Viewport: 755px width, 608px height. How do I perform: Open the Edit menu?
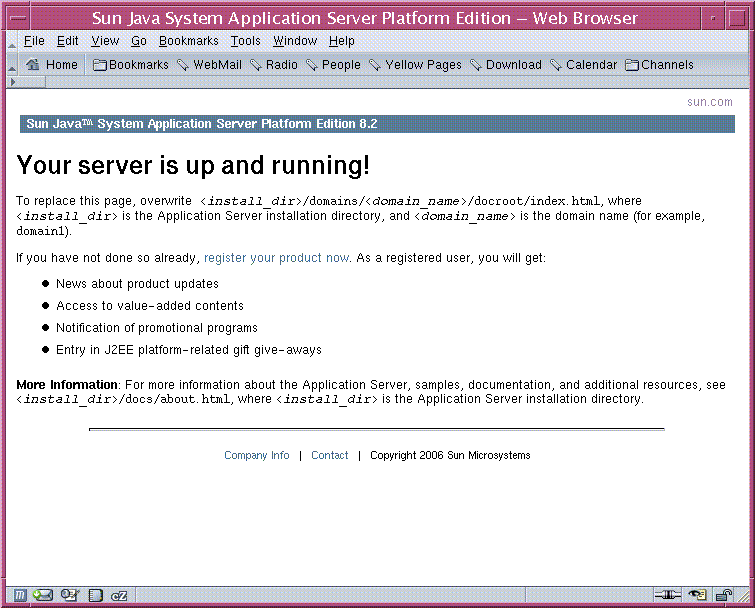pos(67,41)
